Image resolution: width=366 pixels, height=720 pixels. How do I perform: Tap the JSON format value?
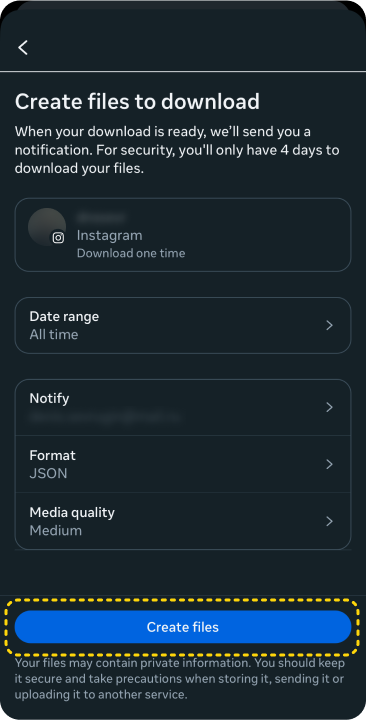pos(48,473)
